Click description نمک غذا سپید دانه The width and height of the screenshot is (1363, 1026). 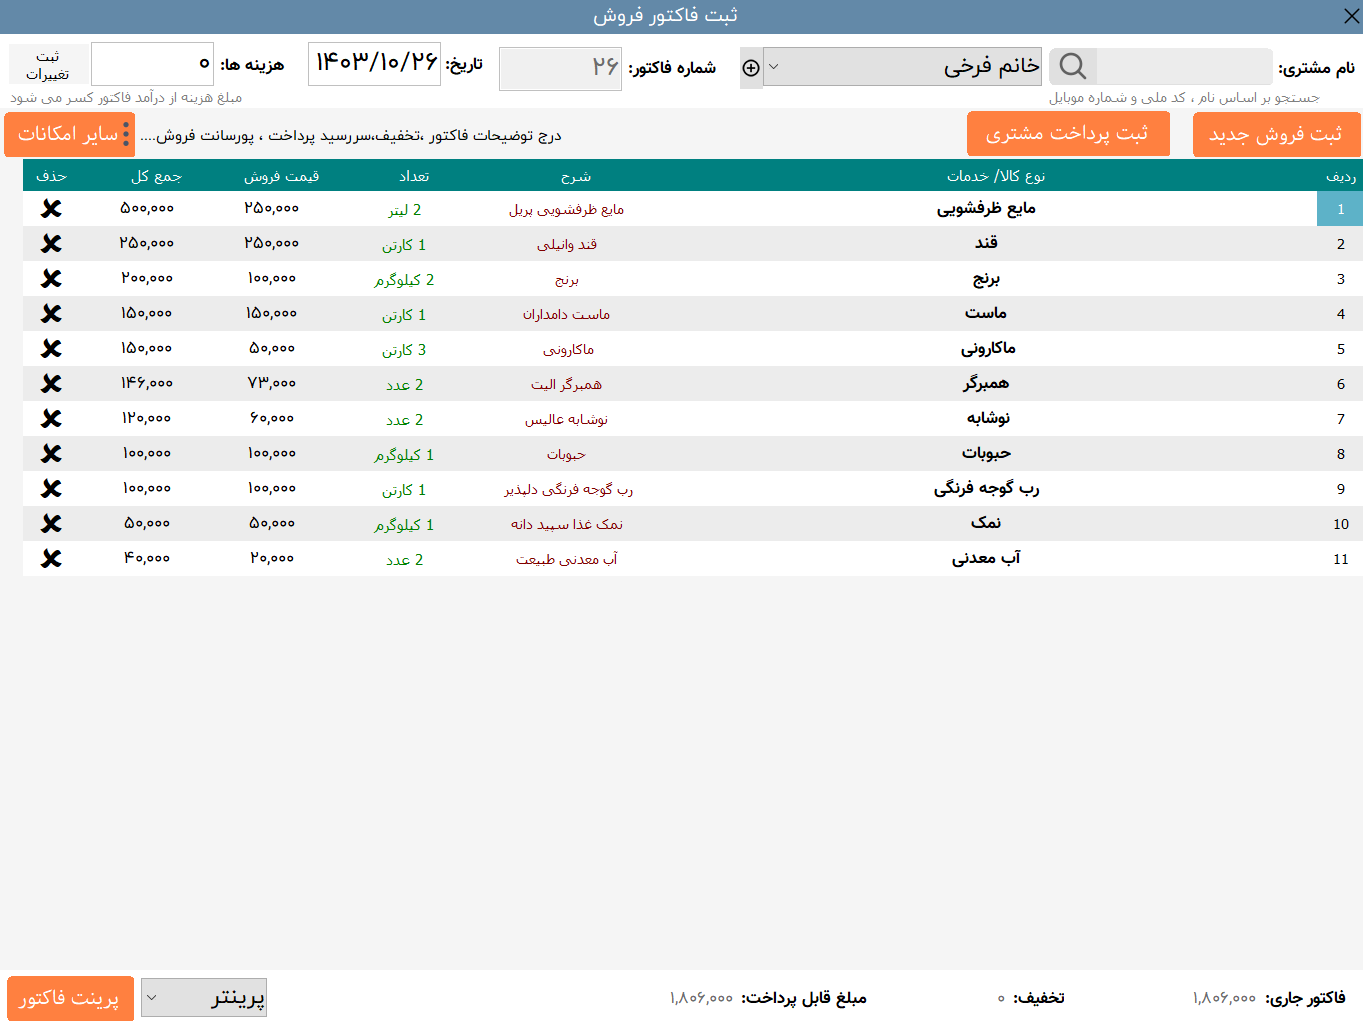click(x=566, y=525)
